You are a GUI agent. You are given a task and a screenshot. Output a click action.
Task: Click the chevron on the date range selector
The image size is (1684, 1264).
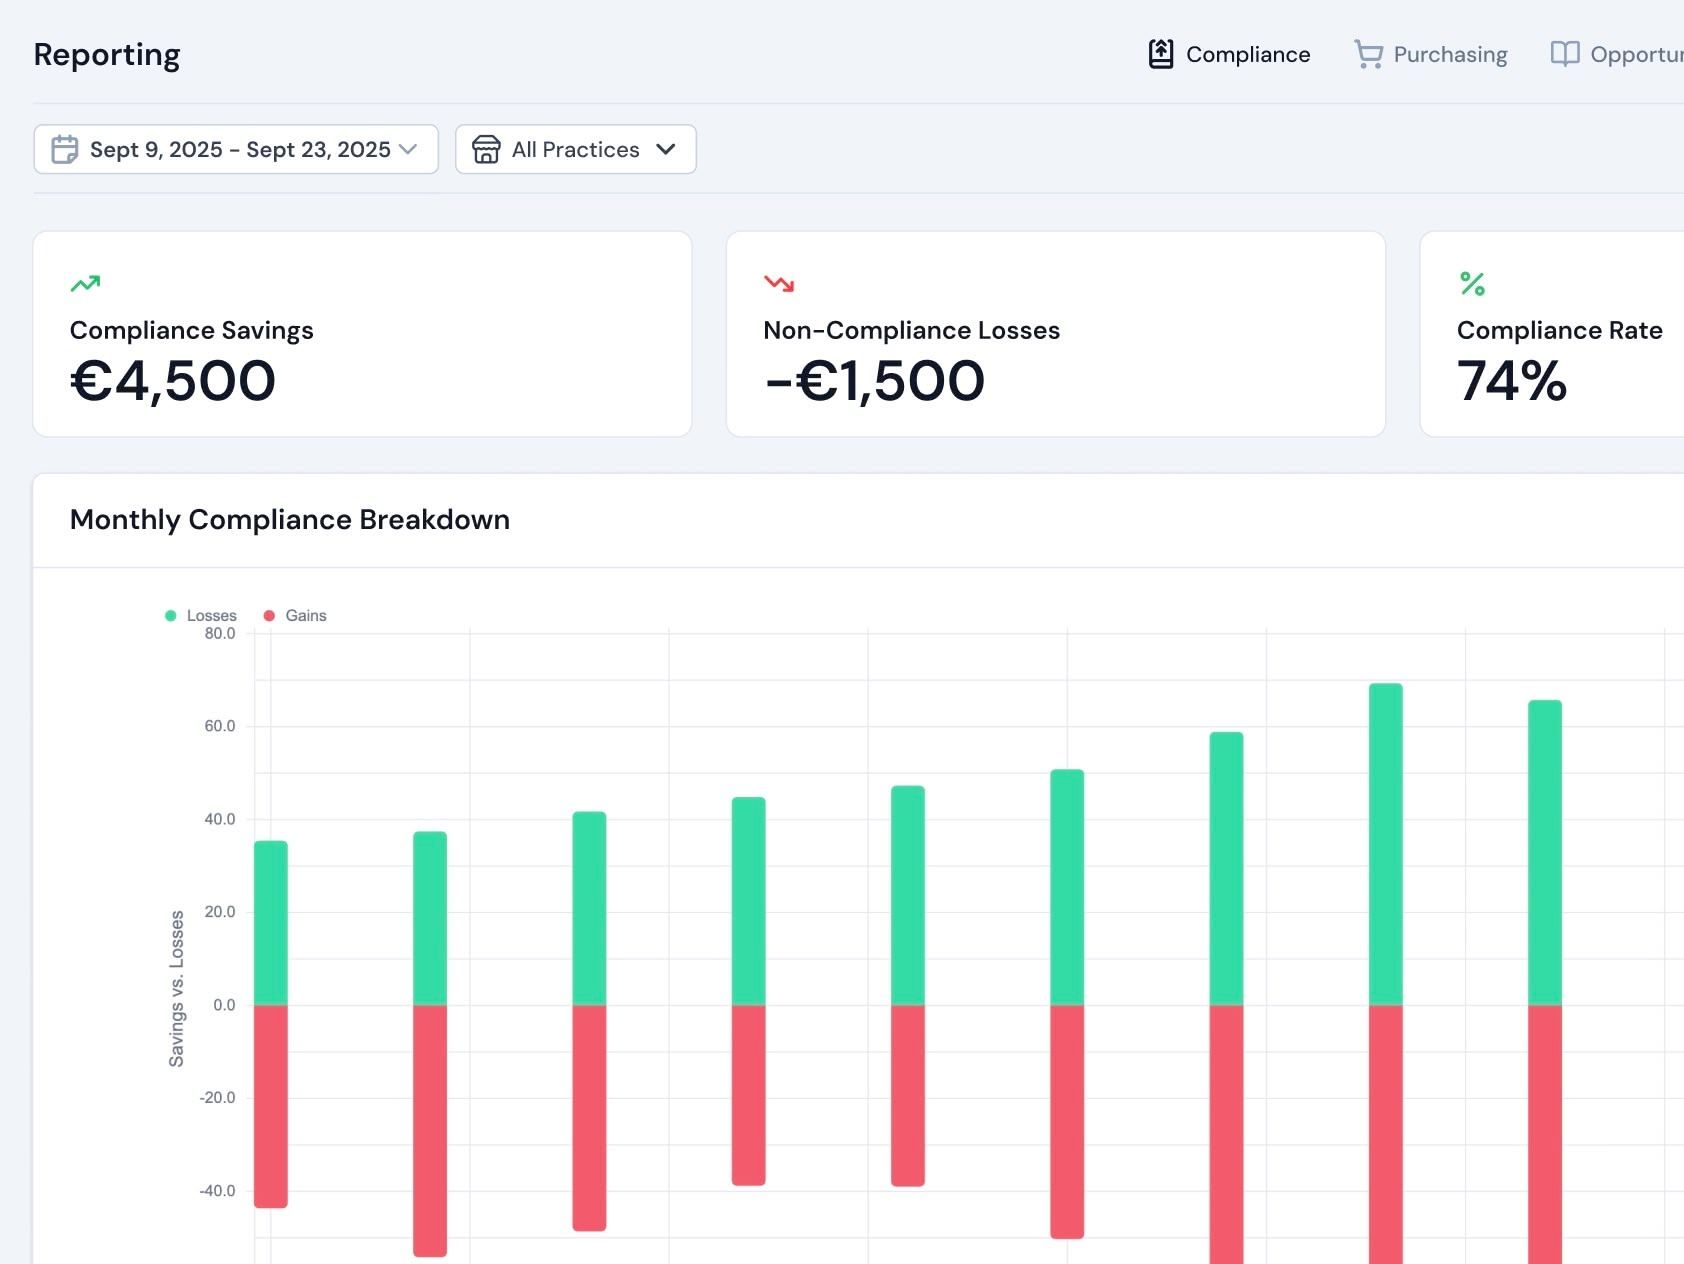pyautogui.click(x=409, y=150)
